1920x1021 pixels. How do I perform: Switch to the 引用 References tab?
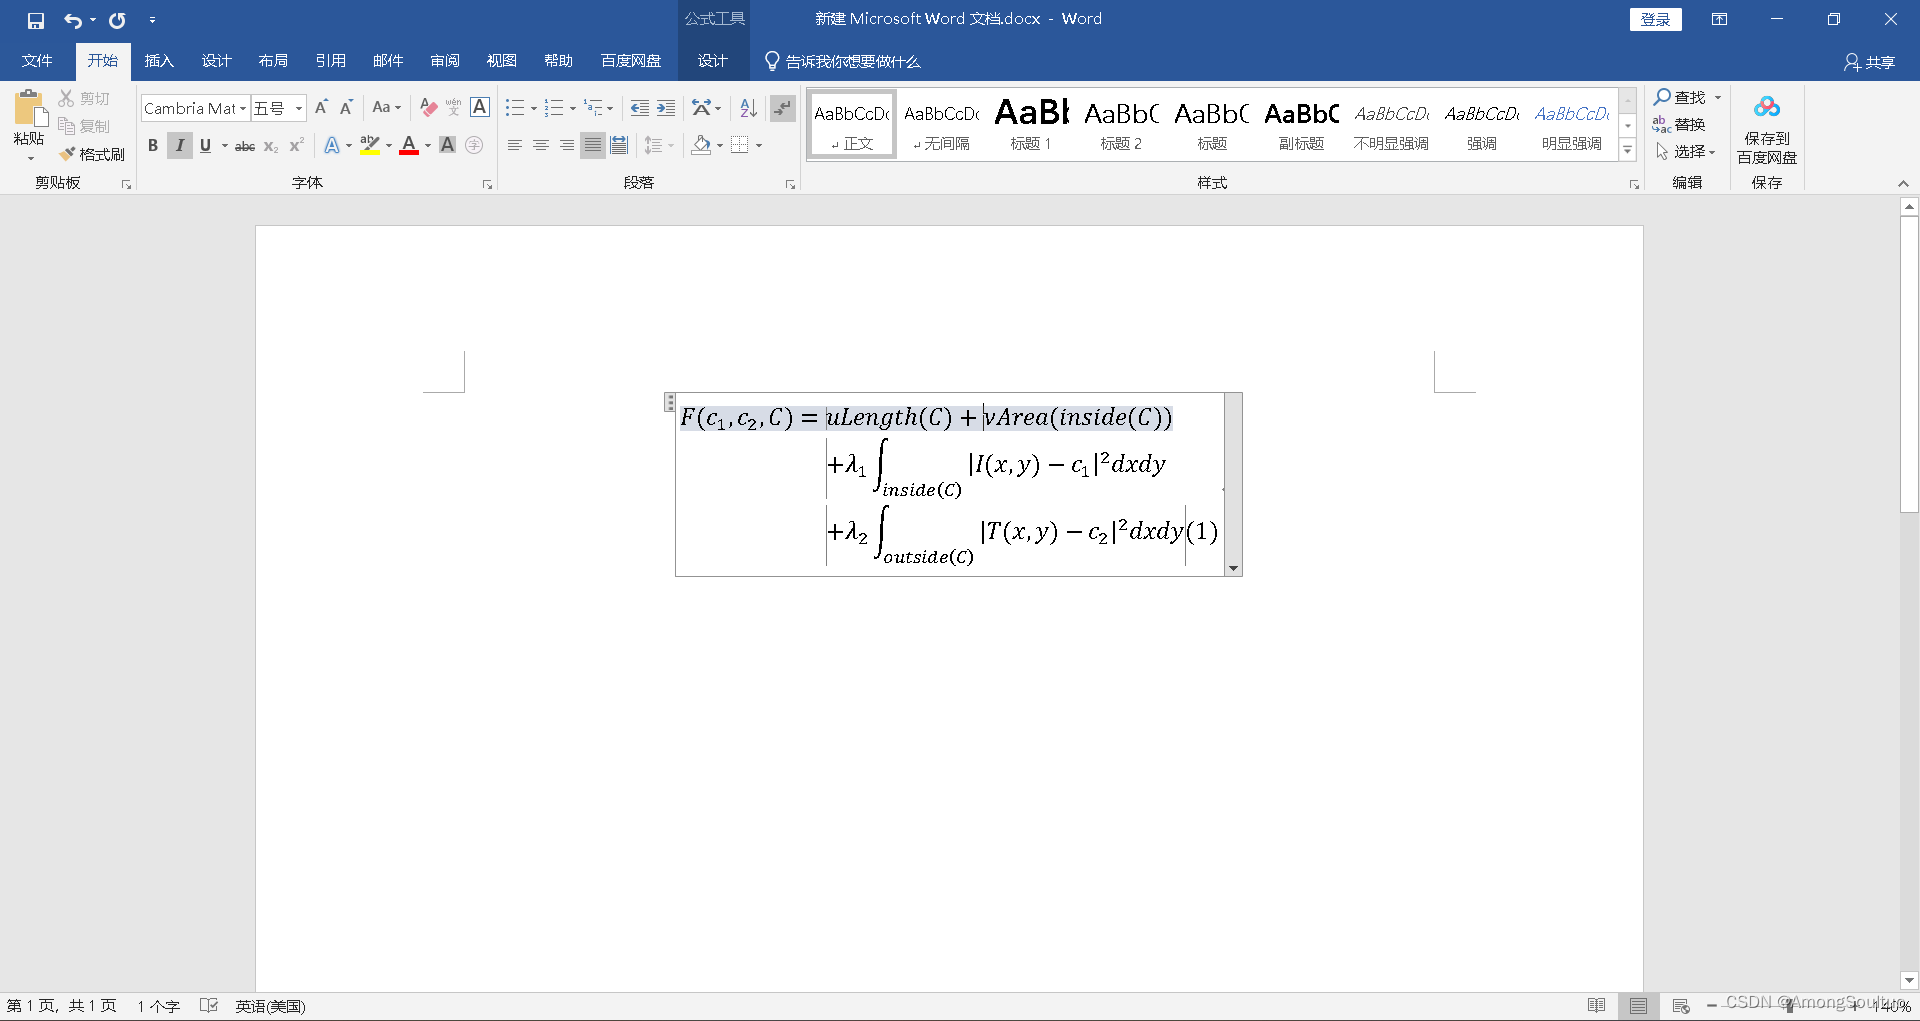tap(330, 61)
